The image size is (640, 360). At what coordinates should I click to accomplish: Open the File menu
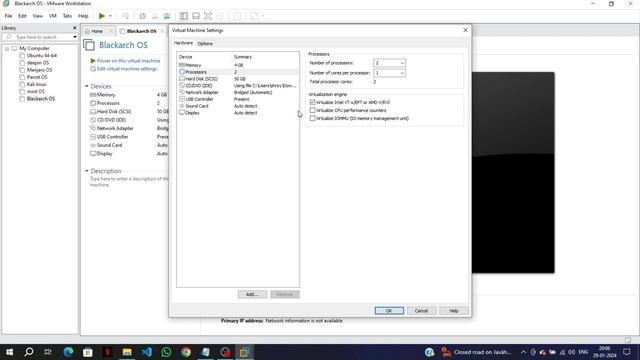coord(8,16)
